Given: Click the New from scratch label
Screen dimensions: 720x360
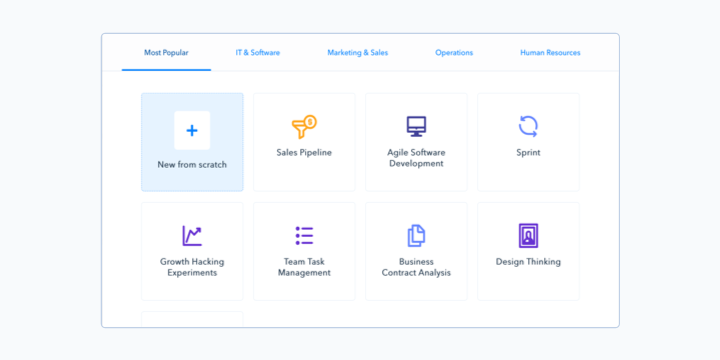Looking at the screenshot, I should [x=192, y=164].
